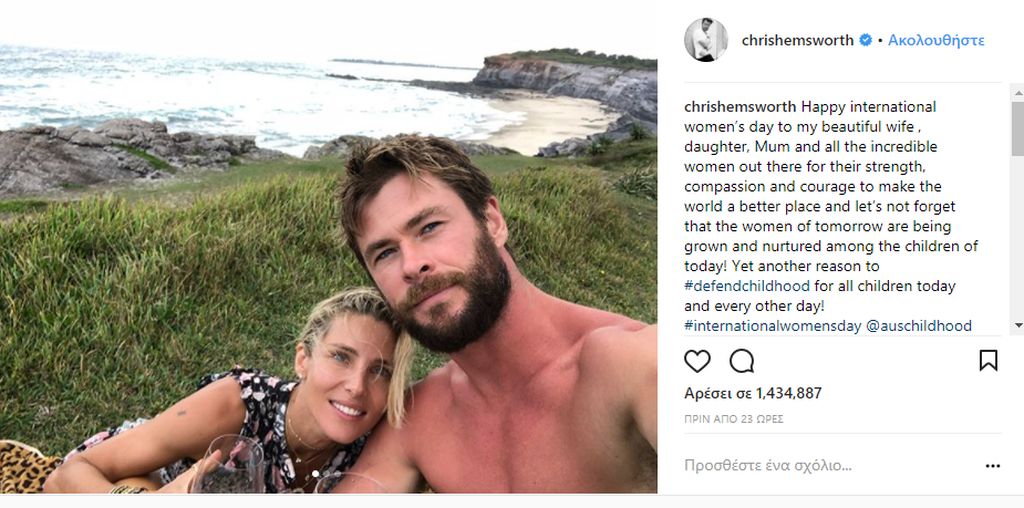Open comments via the speech bubble icon
Screen dimensions: 1024x508
tap(742, 360)
